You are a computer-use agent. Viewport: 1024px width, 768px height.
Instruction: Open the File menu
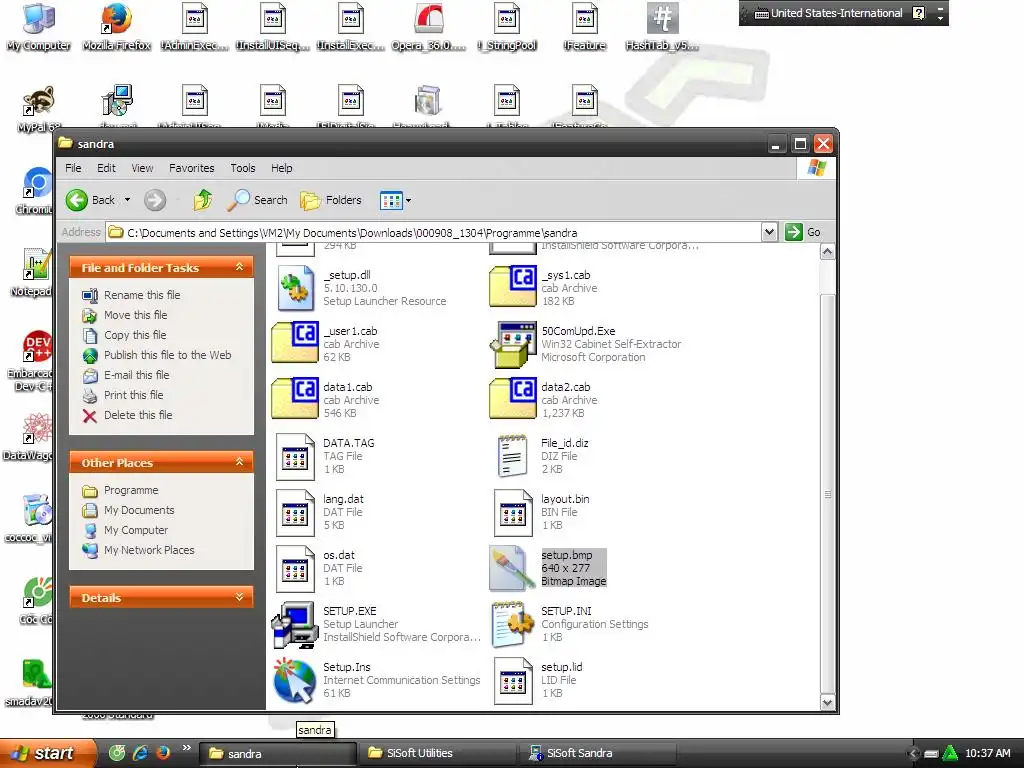[x=73, y=168]
